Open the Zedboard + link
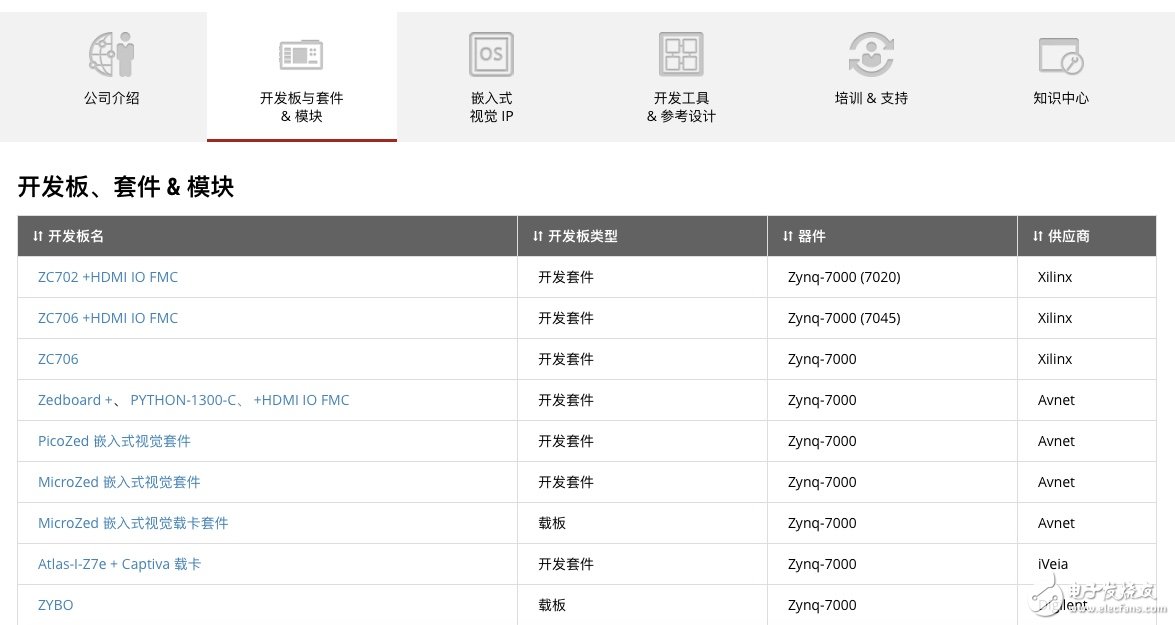The image size is (1175, 625). click(75, 400)
